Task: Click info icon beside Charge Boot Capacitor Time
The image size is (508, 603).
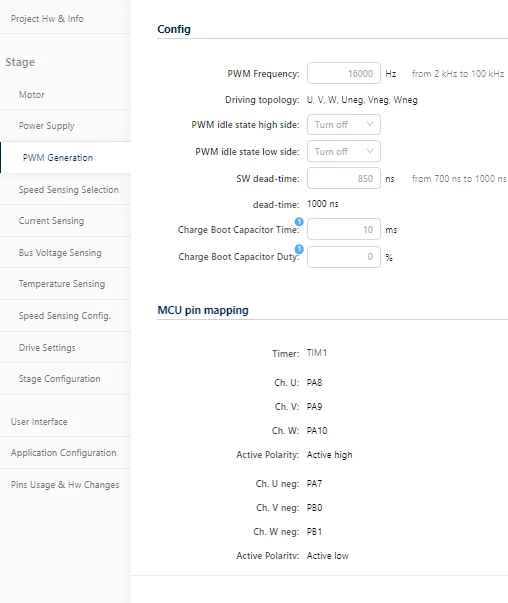Action: coord(299,222)
